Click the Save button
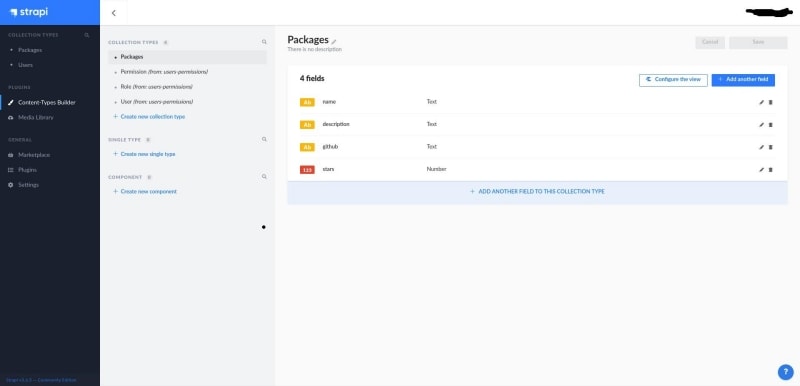 point(758,42)
